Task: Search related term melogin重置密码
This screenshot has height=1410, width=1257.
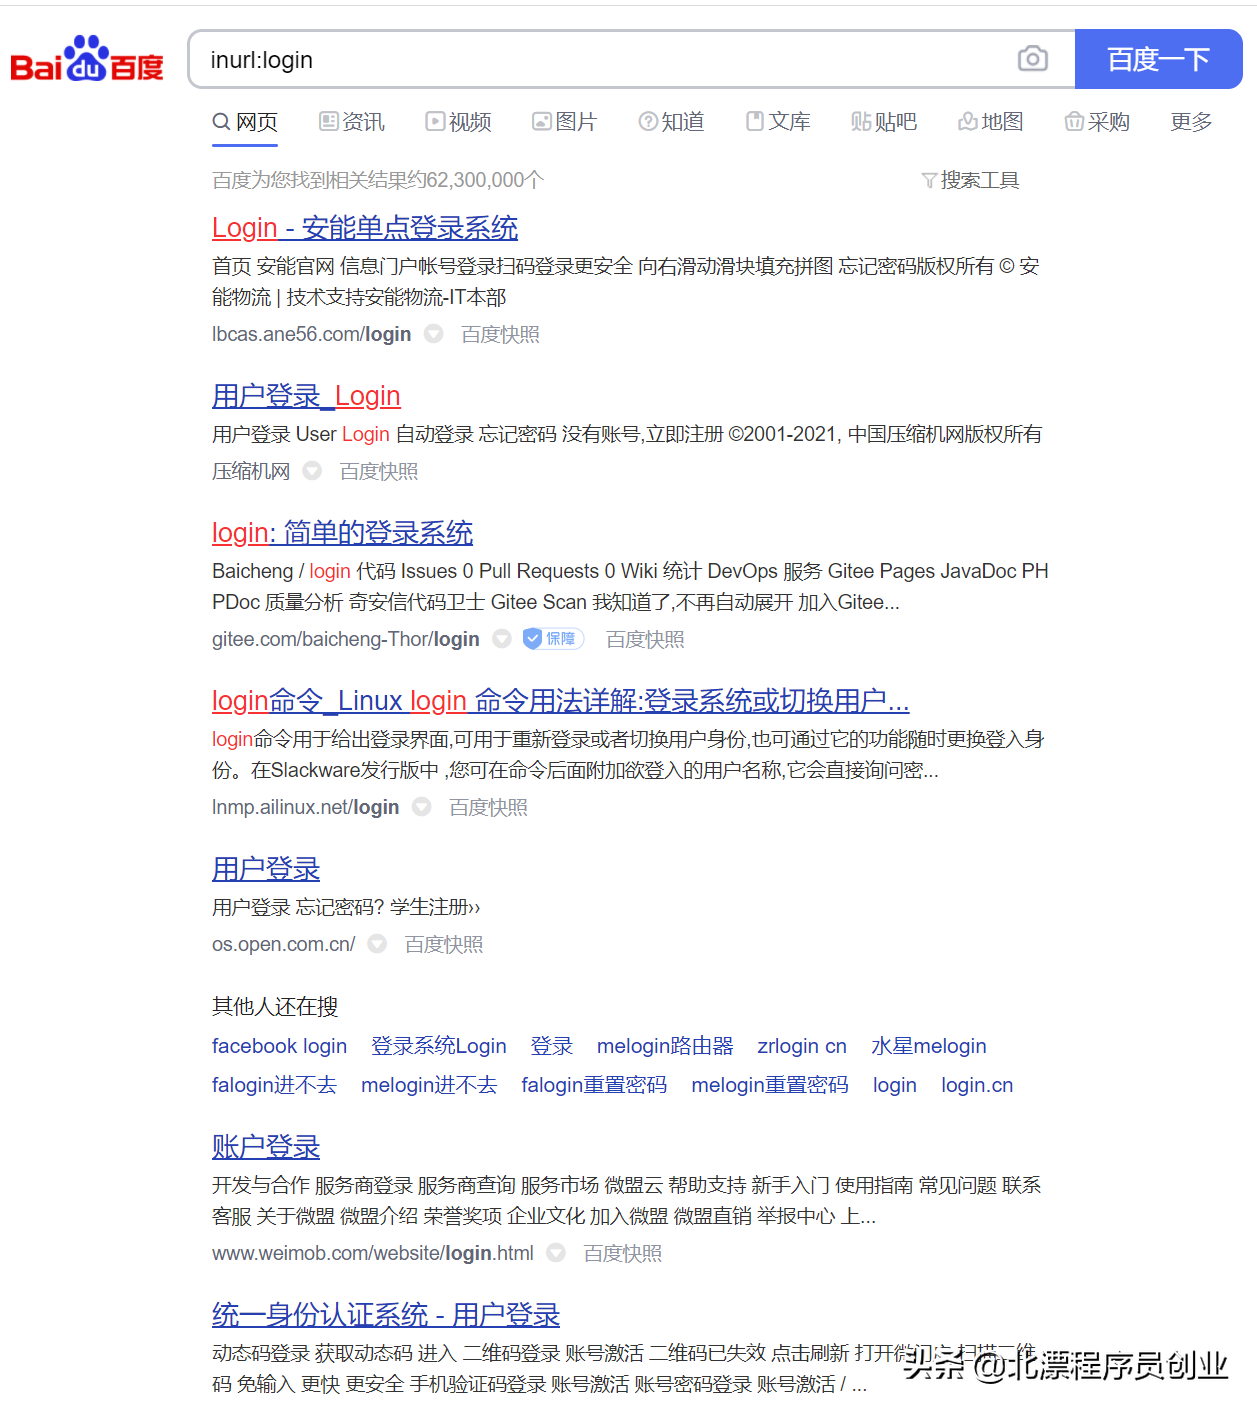Action: click(770, 1085)
